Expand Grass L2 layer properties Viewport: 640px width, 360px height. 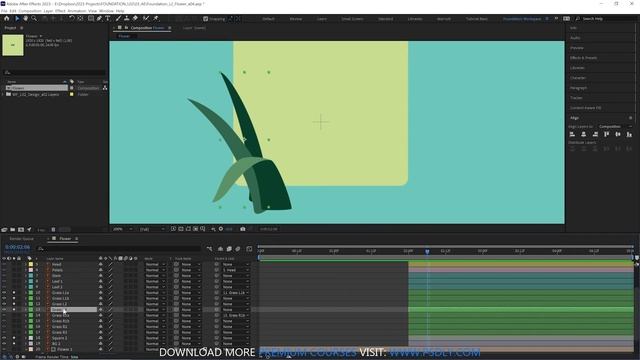(x=25, y=304)
